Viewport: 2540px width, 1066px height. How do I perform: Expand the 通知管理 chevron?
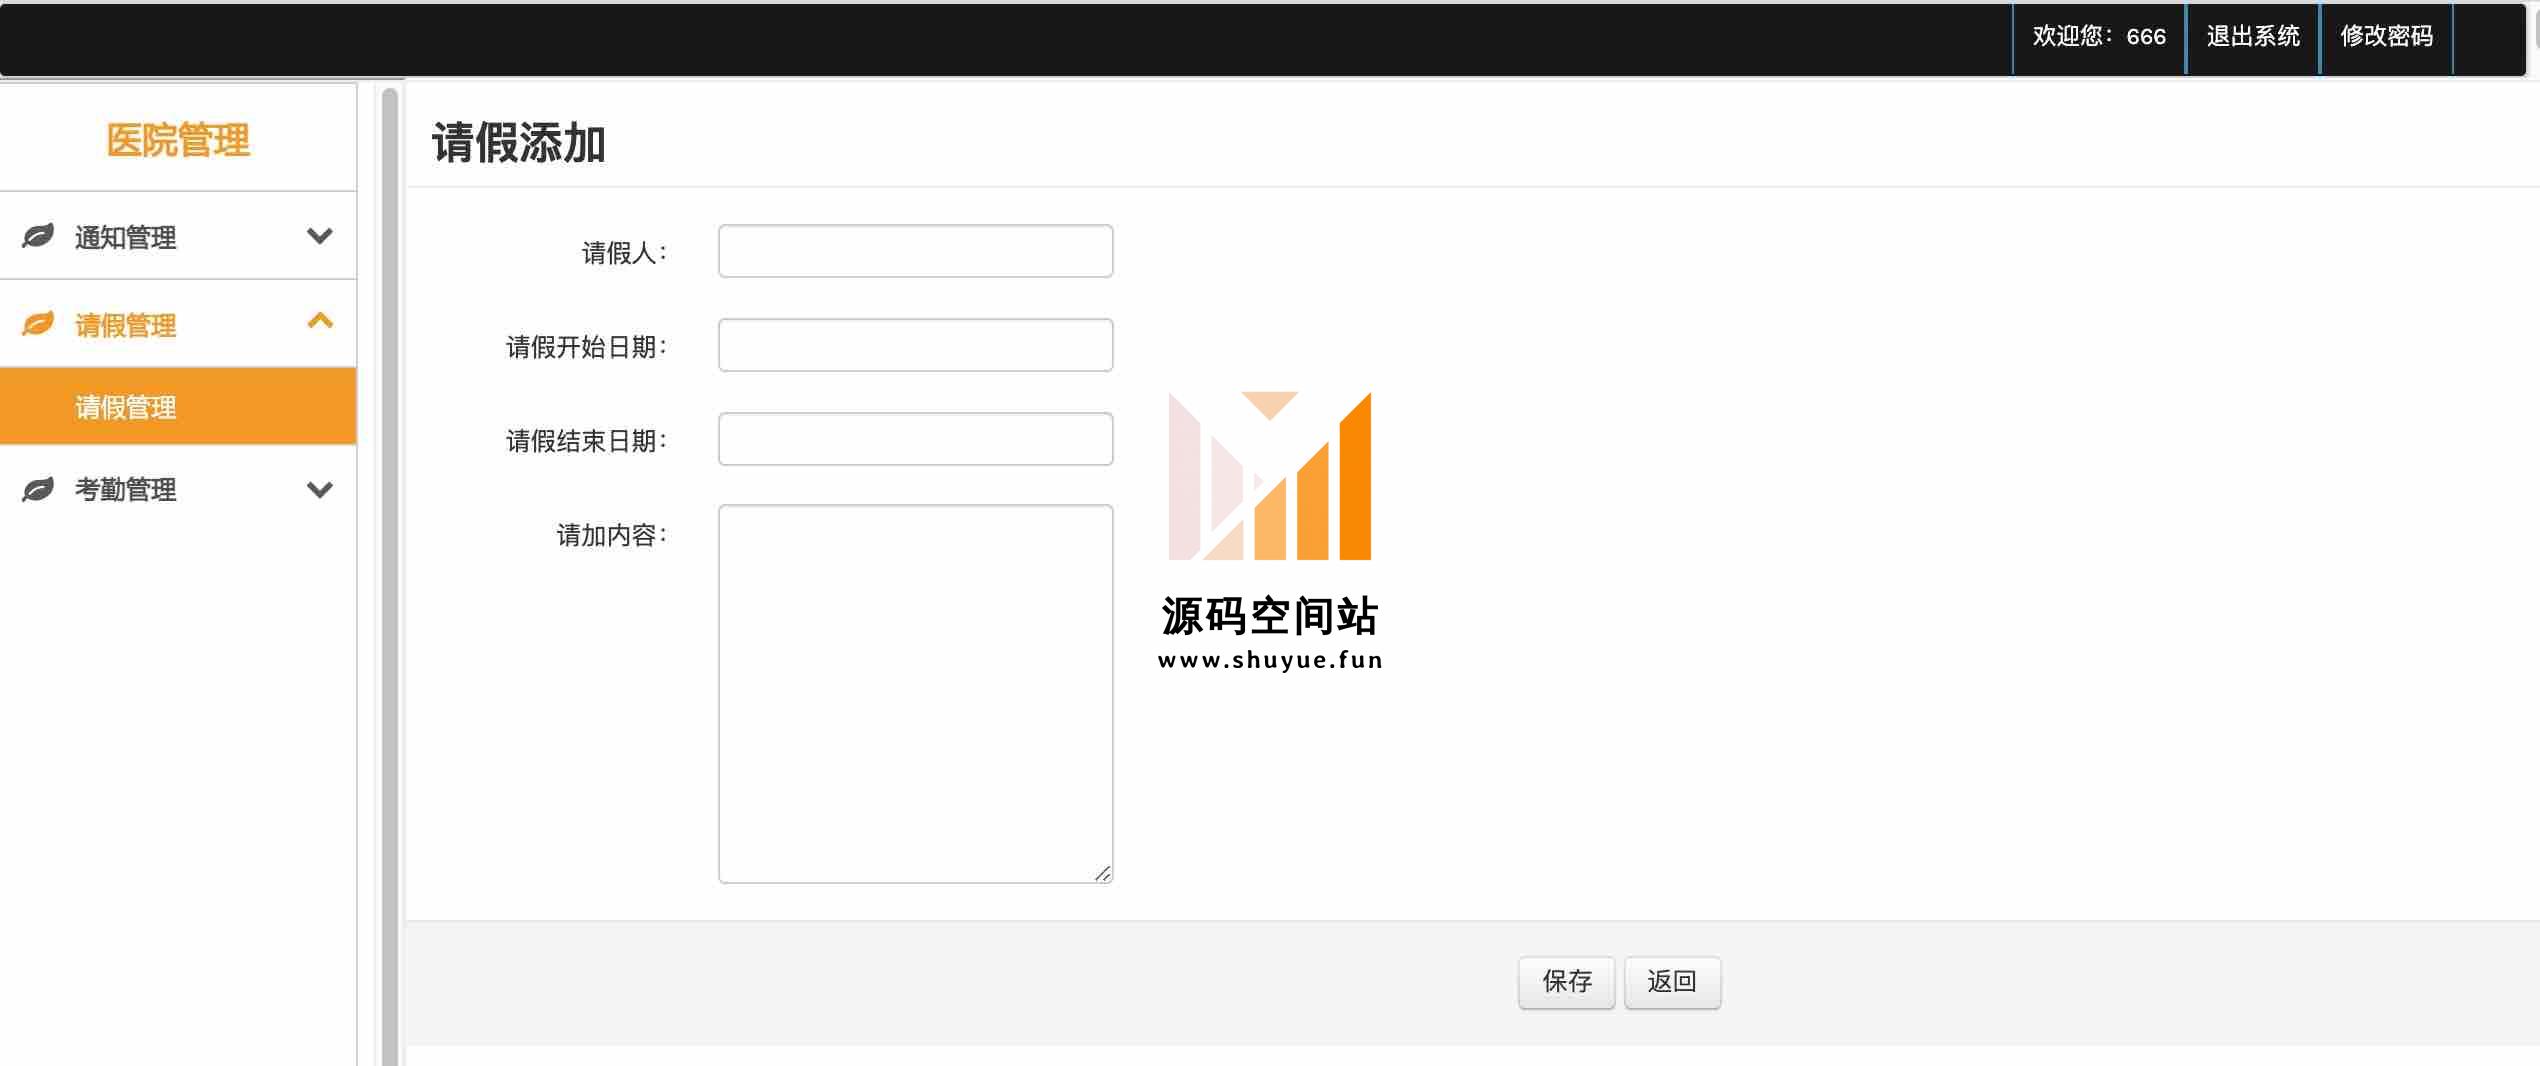320,237
